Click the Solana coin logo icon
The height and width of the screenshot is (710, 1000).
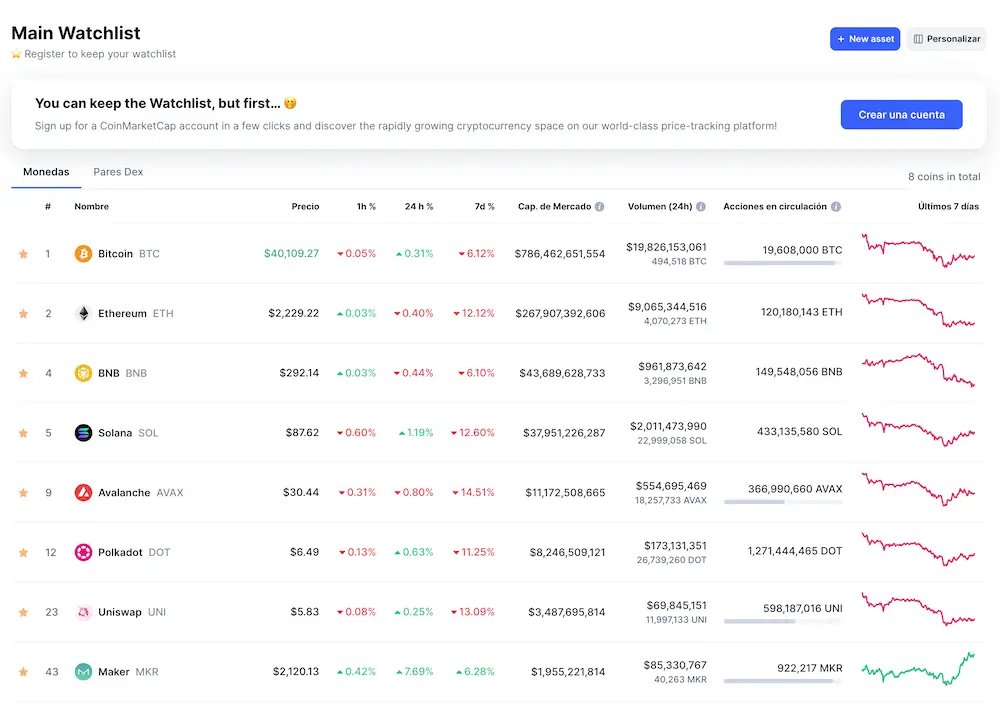click(83, 433)
